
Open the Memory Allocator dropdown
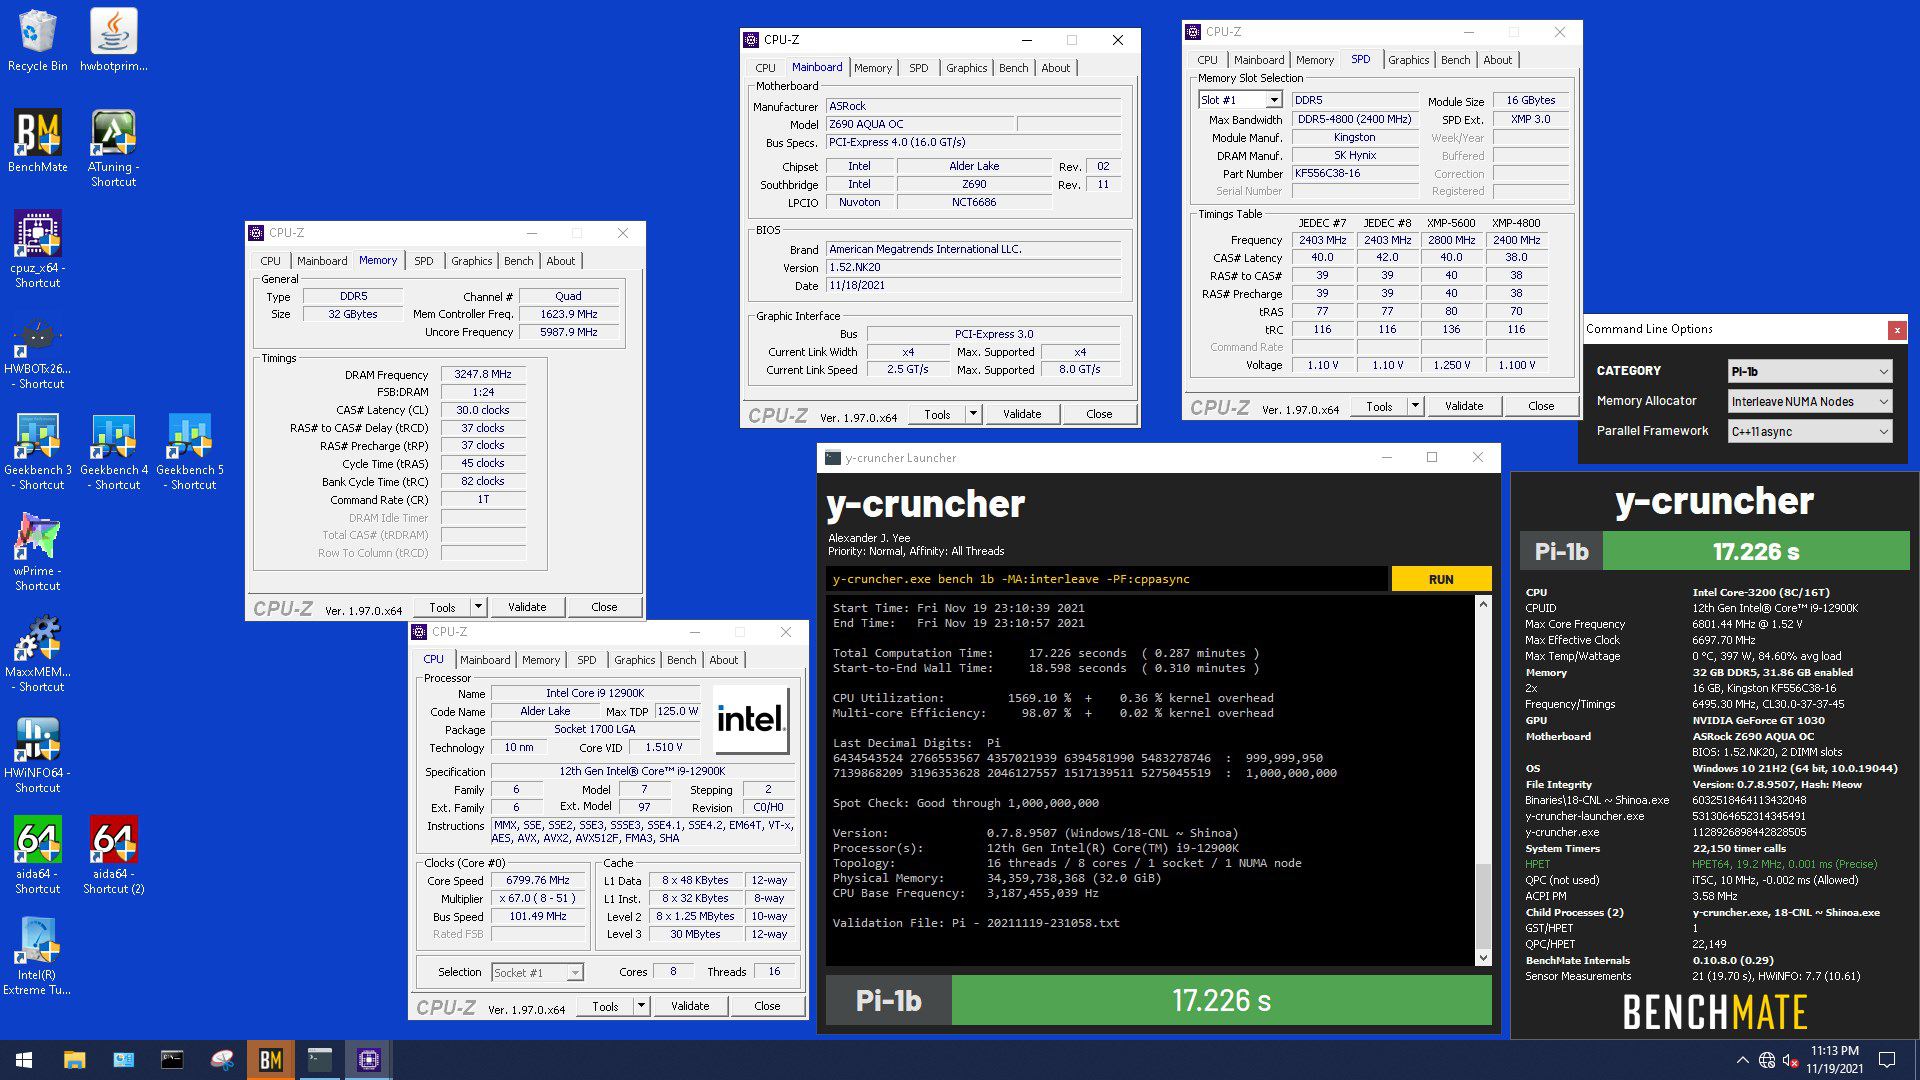1810,401
